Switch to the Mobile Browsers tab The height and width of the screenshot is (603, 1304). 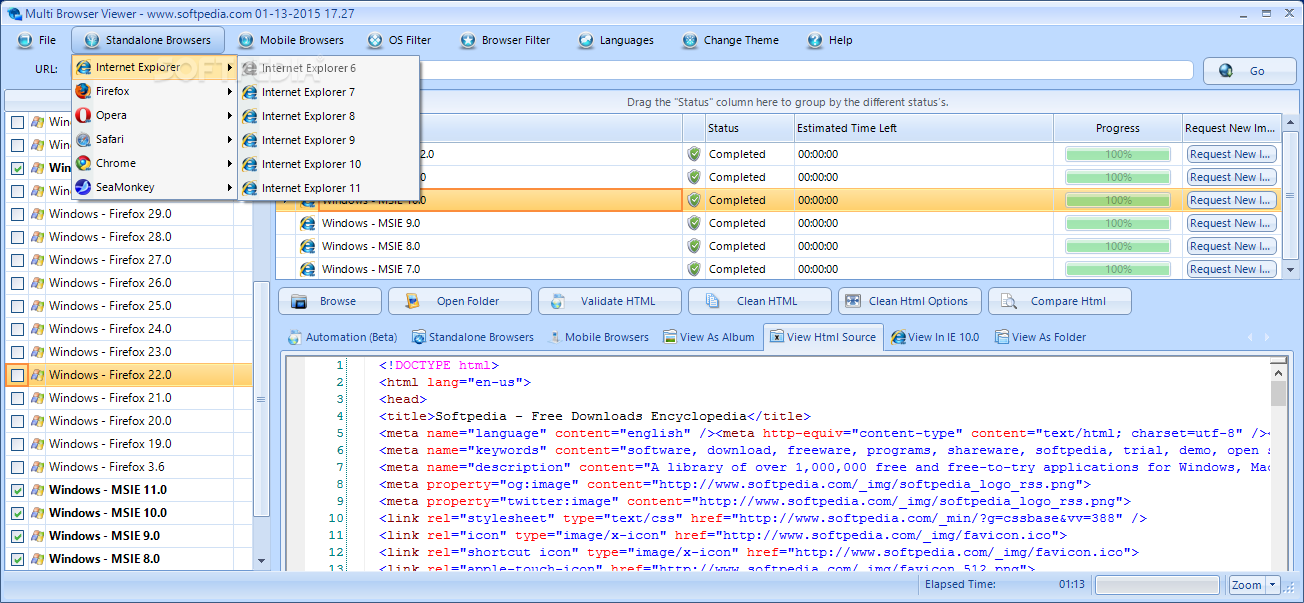600,337
